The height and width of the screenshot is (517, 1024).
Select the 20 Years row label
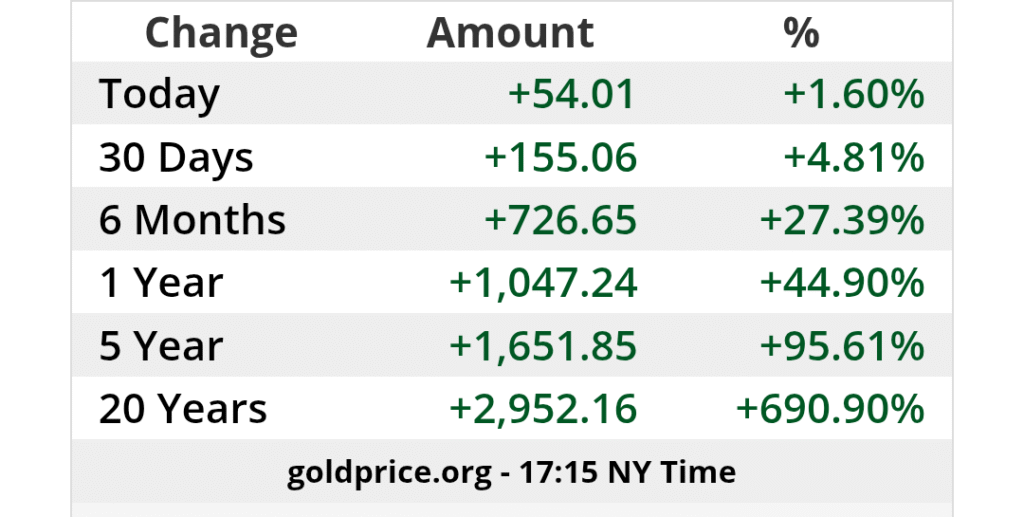[x=183, y=409]
